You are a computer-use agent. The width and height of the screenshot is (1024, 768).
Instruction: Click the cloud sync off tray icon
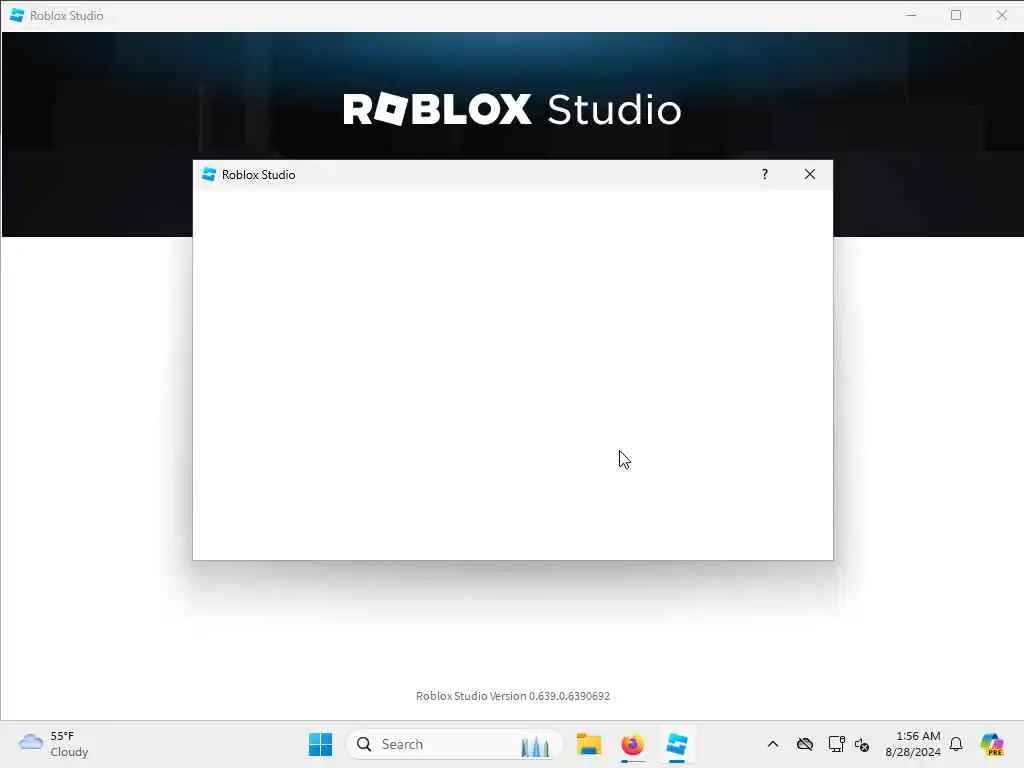(805, 744)
